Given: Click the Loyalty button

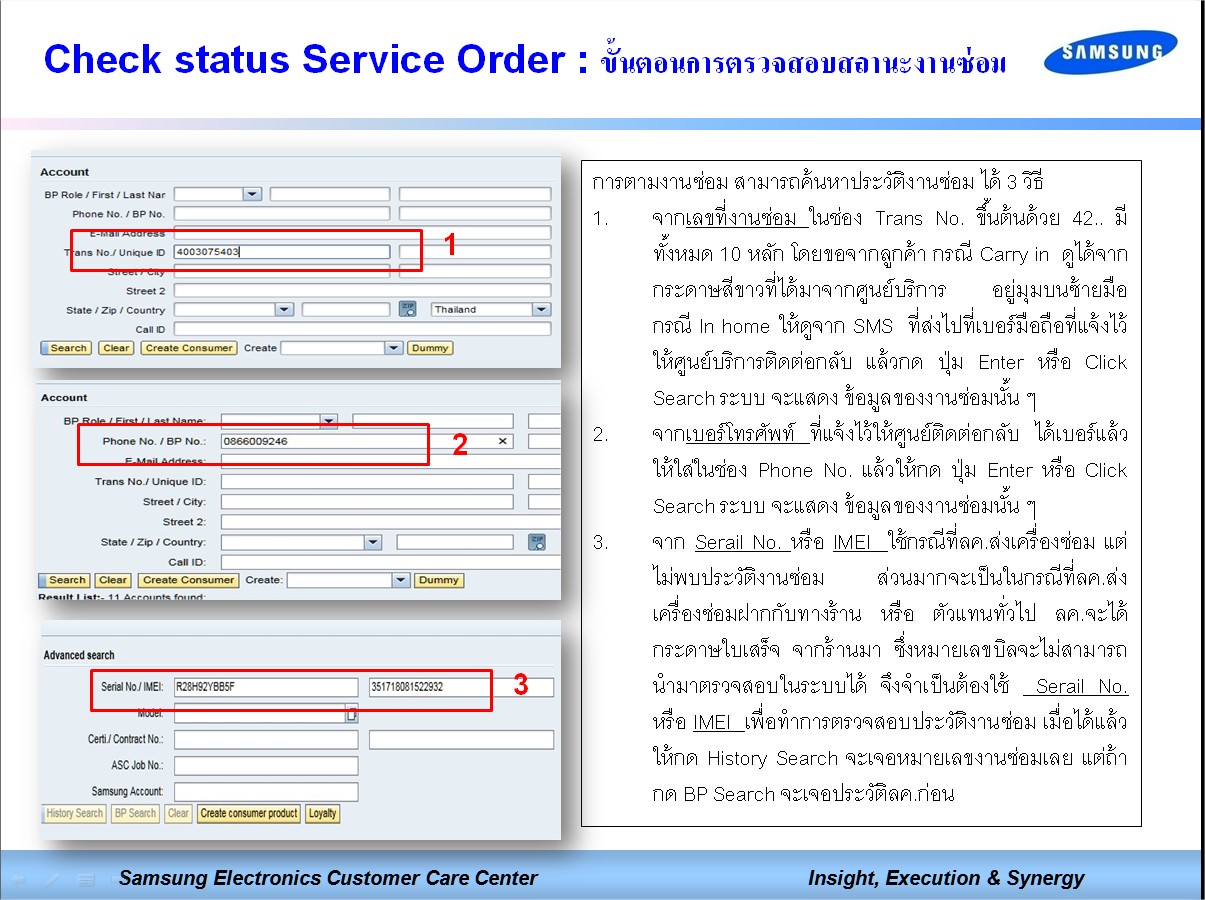Looking at the screenshot, I should 322,813.
